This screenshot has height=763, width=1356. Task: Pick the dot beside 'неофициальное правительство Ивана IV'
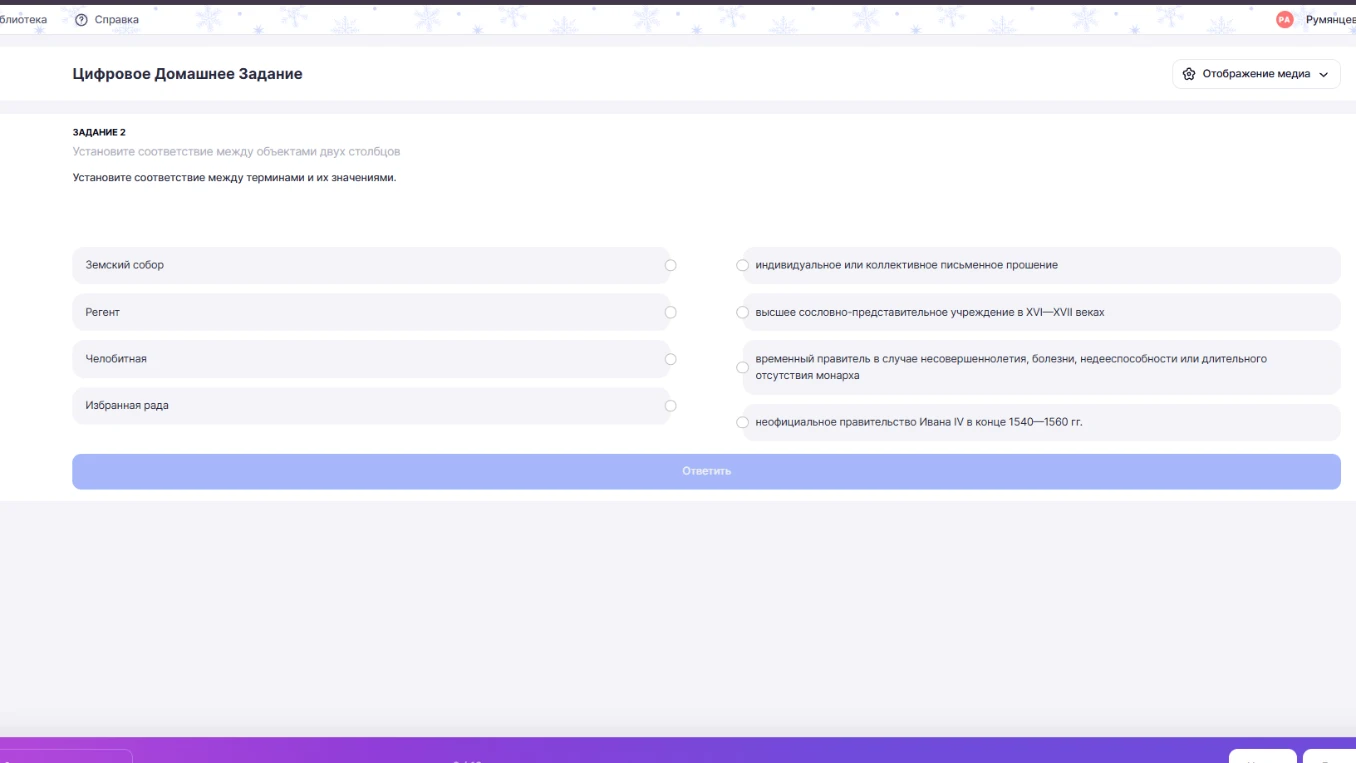[x=742, y=423]
